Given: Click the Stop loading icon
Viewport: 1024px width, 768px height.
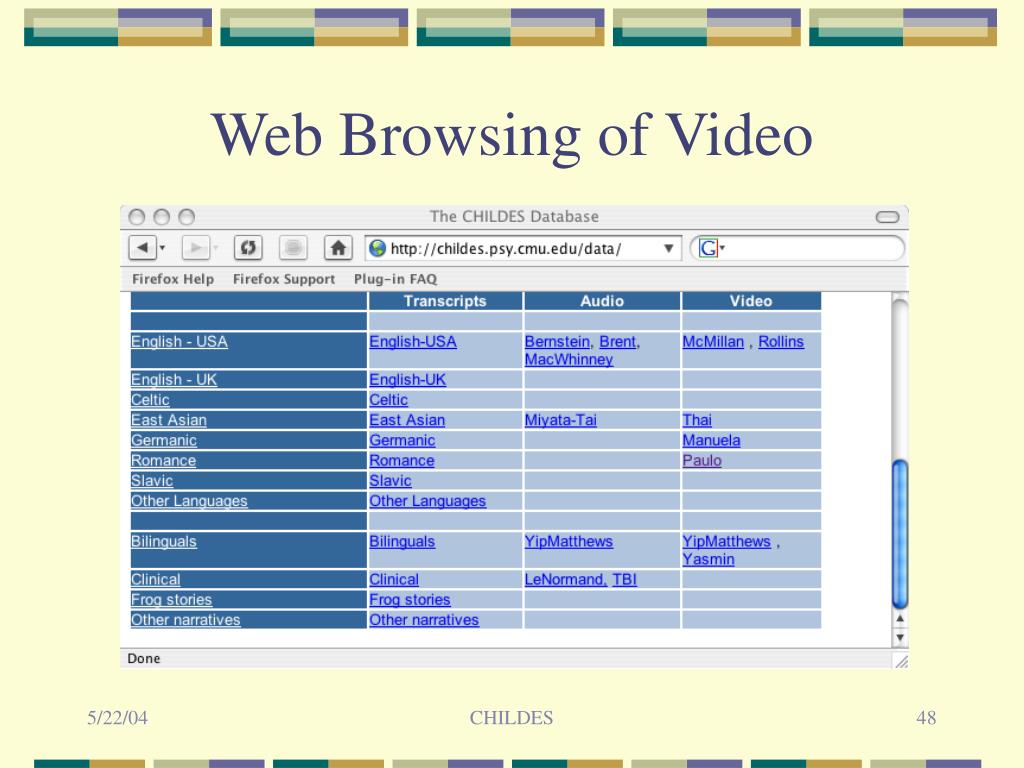Looking at the screenshot, I should 293,248.
